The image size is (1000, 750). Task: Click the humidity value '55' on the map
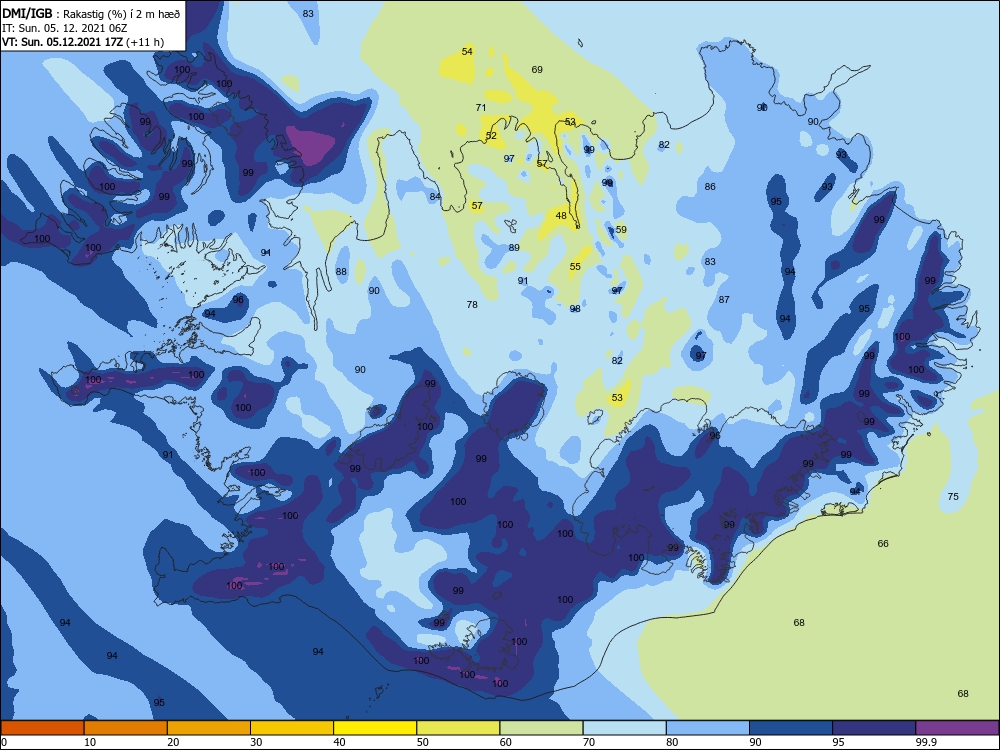pyautogui.click(x=575, y=267)
